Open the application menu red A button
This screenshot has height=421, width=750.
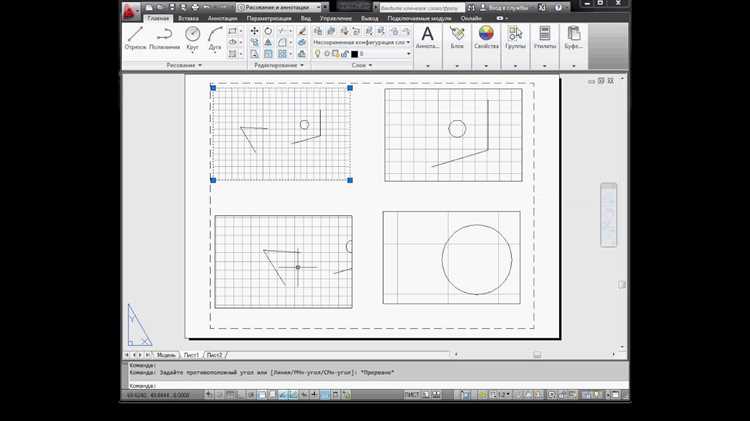(x=130, y=11)
